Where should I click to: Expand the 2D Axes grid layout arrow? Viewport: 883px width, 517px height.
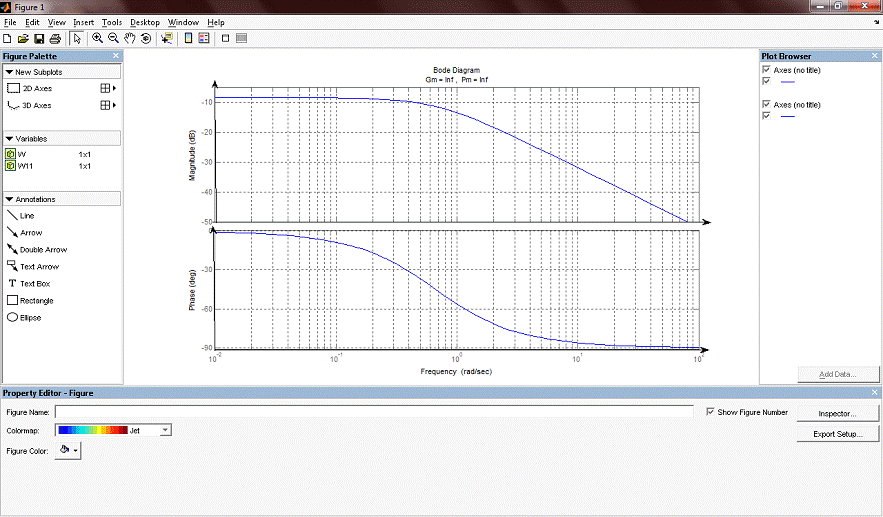115,89
